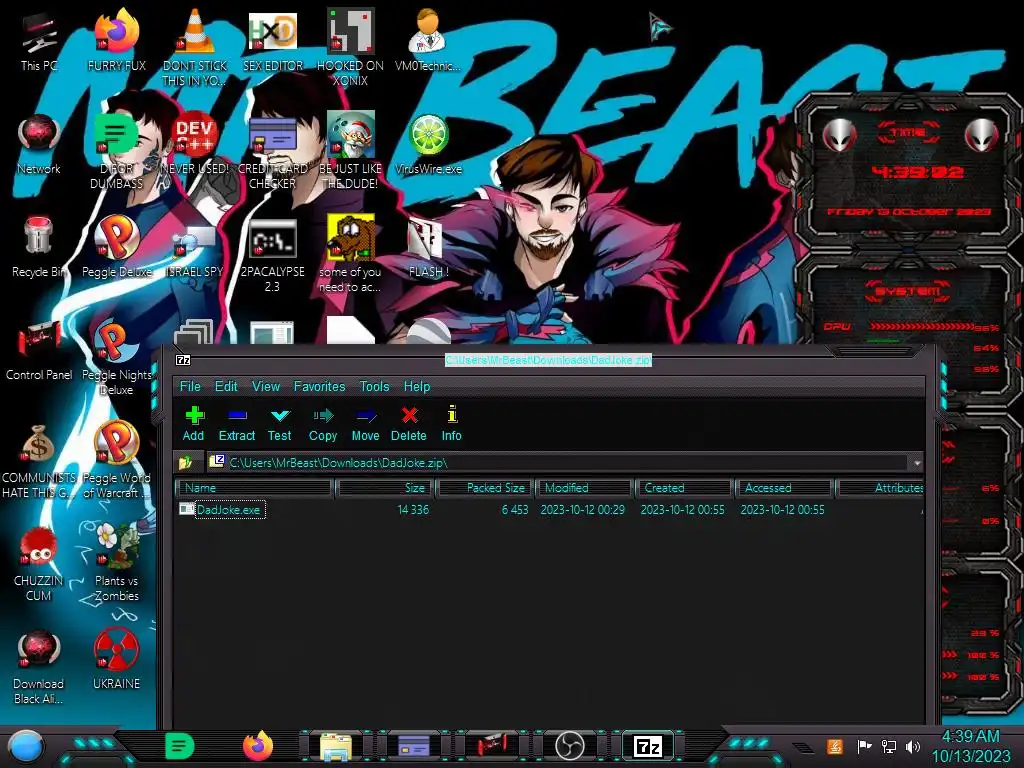The width and height of the screenshot is (1024, 768).
Task: Choose the Move toolbar icon
Action: 365,424
